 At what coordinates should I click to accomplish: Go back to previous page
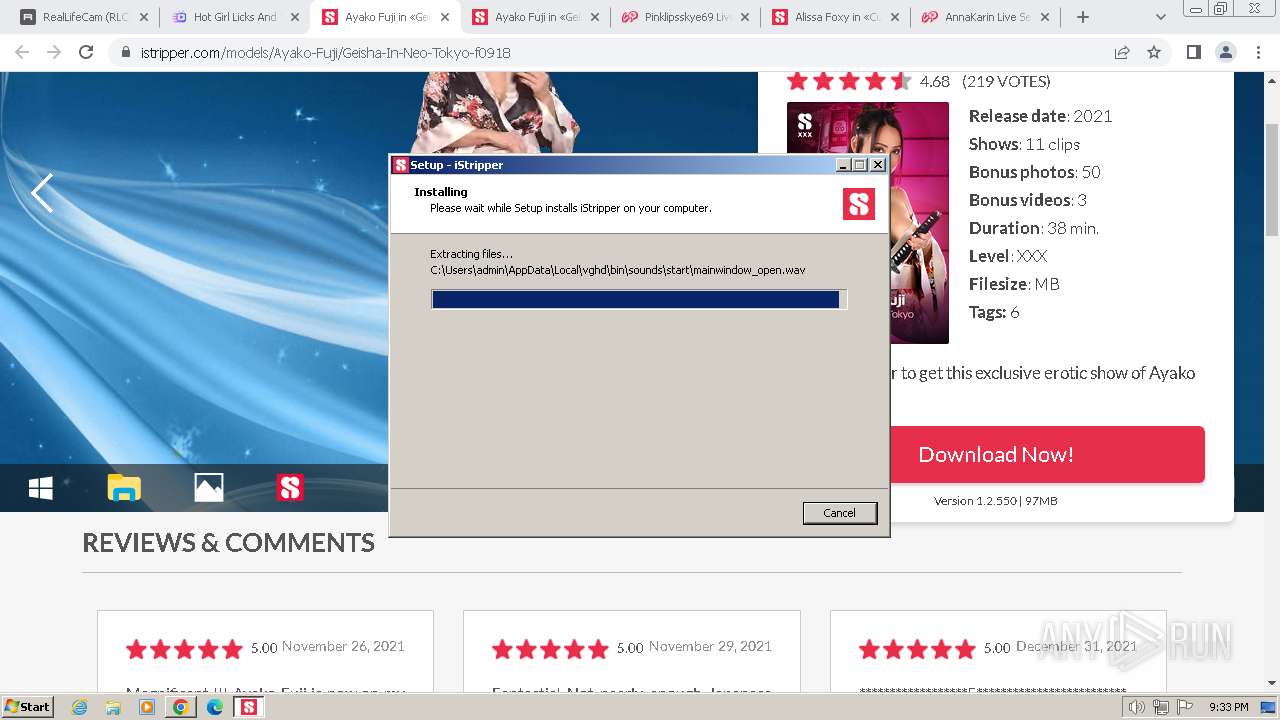pyautogui.click(x=22, y=52)
